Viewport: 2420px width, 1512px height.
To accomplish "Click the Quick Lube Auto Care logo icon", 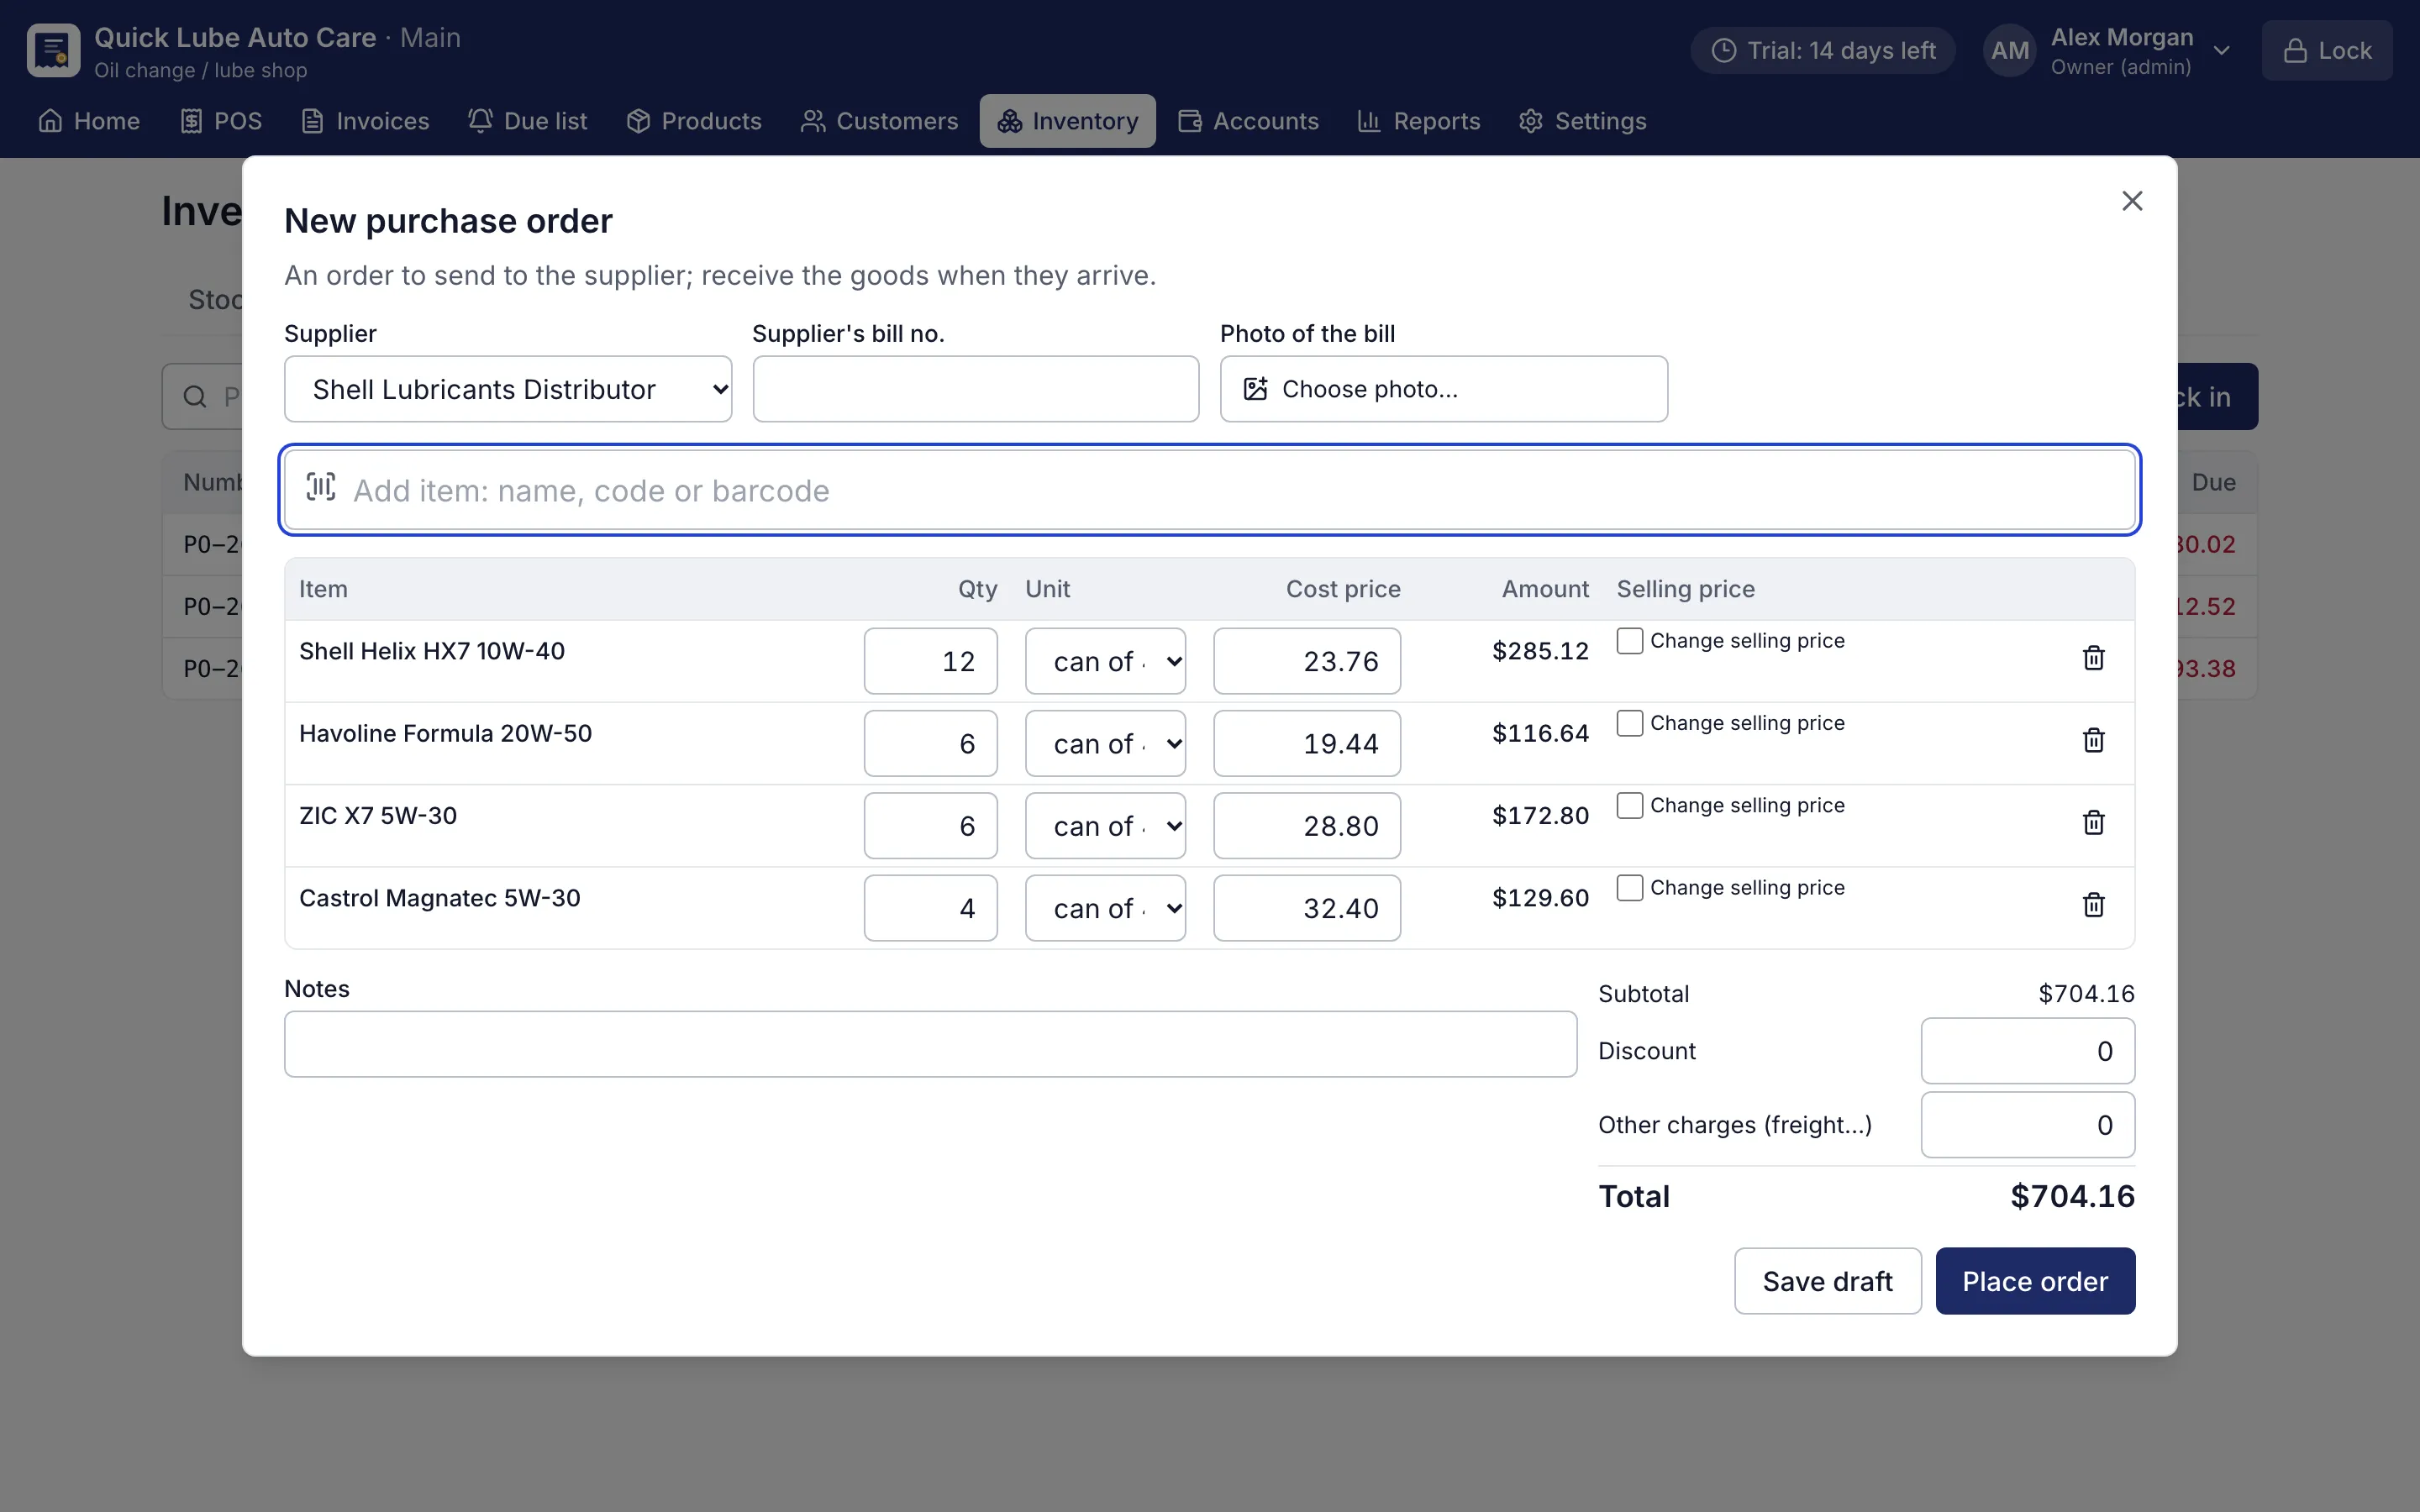I will tap(53, 50).
